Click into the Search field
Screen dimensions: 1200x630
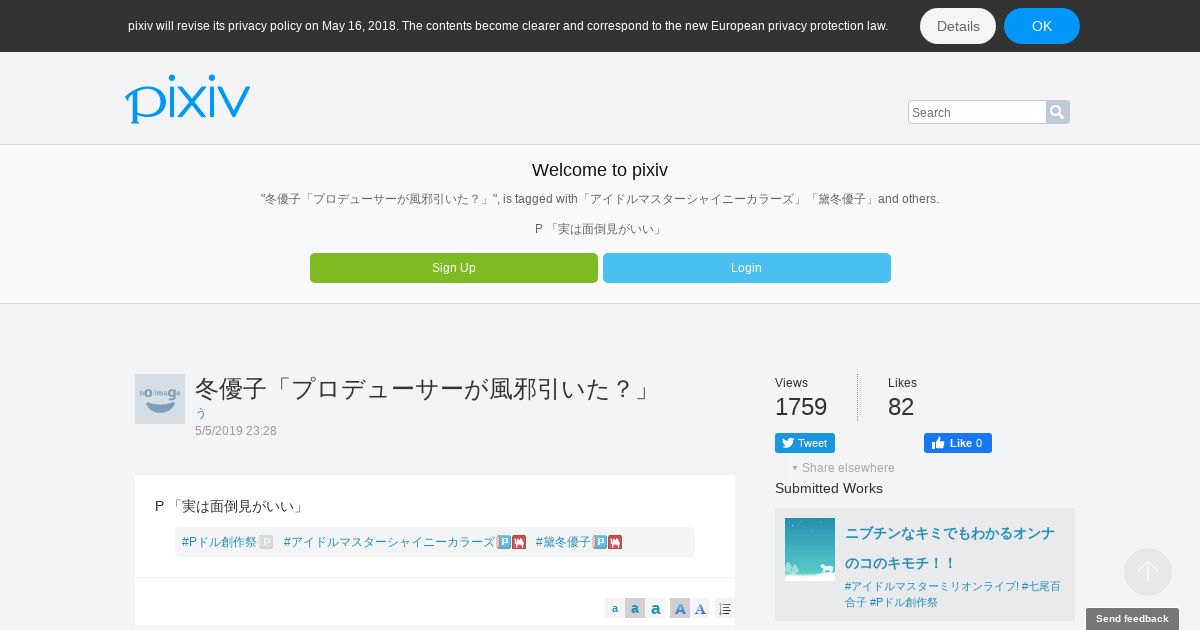[x=977, y=112]
